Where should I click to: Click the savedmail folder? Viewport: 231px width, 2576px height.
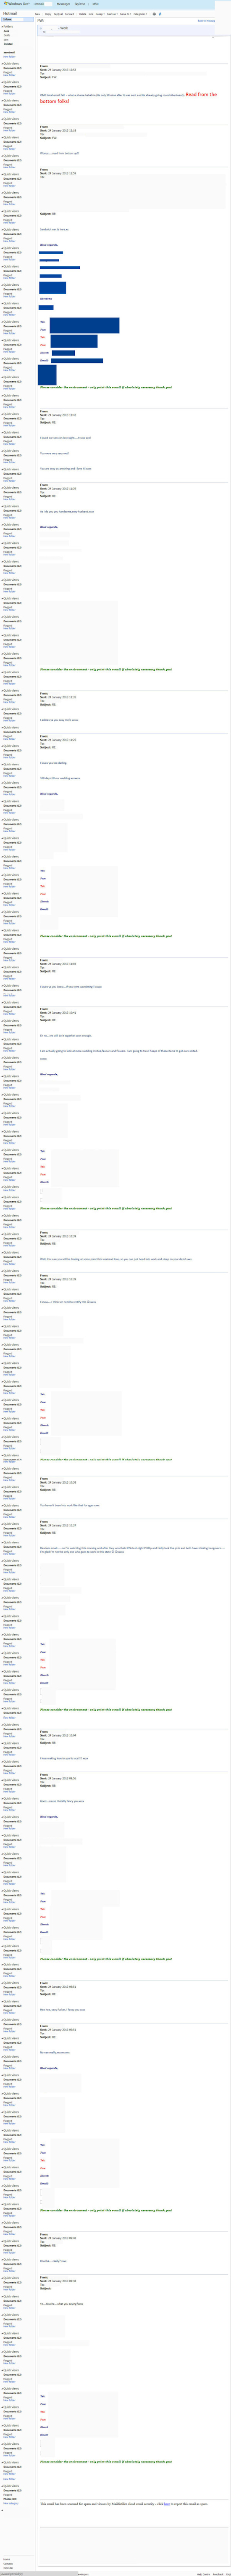pos(9,53)
